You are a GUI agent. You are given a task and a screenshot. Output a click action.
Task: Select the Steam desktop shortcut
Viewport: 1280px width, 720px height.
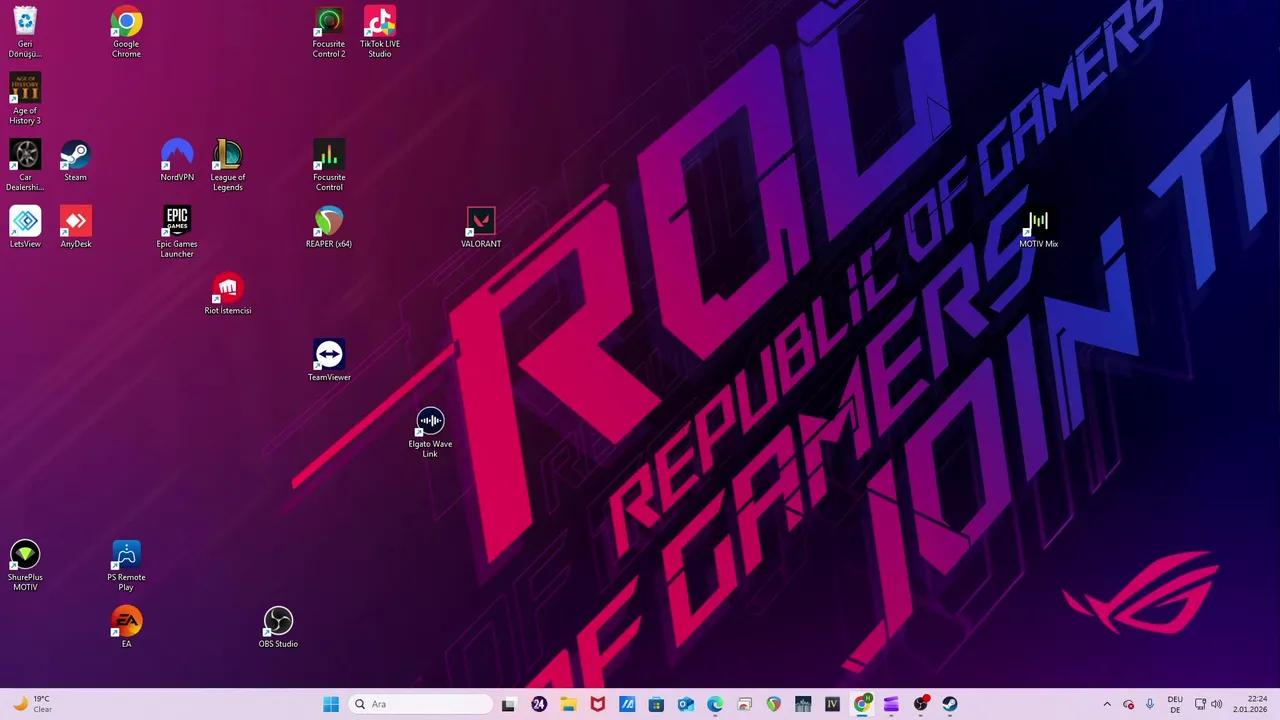[x=75, y=160]
